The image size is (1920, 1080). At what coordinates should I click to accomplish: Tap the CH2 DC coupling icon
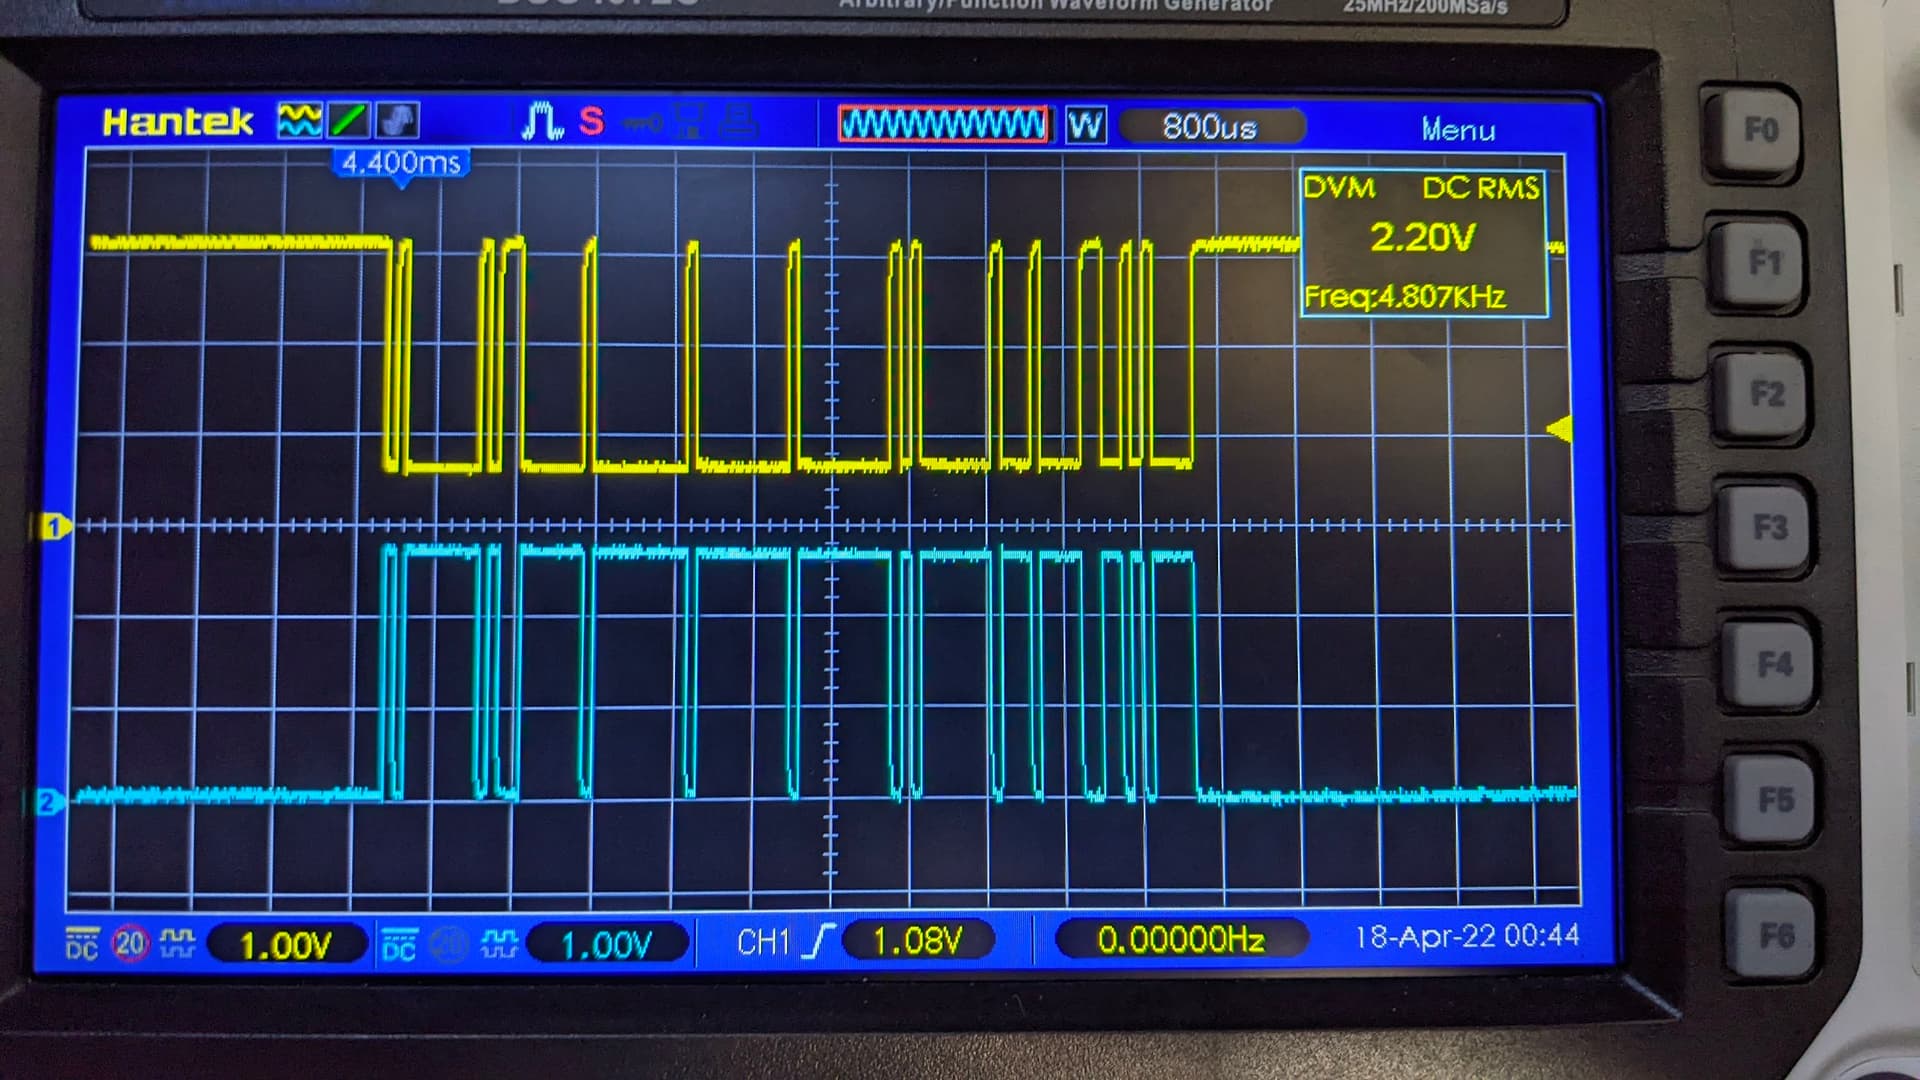(x=398, y=945)
